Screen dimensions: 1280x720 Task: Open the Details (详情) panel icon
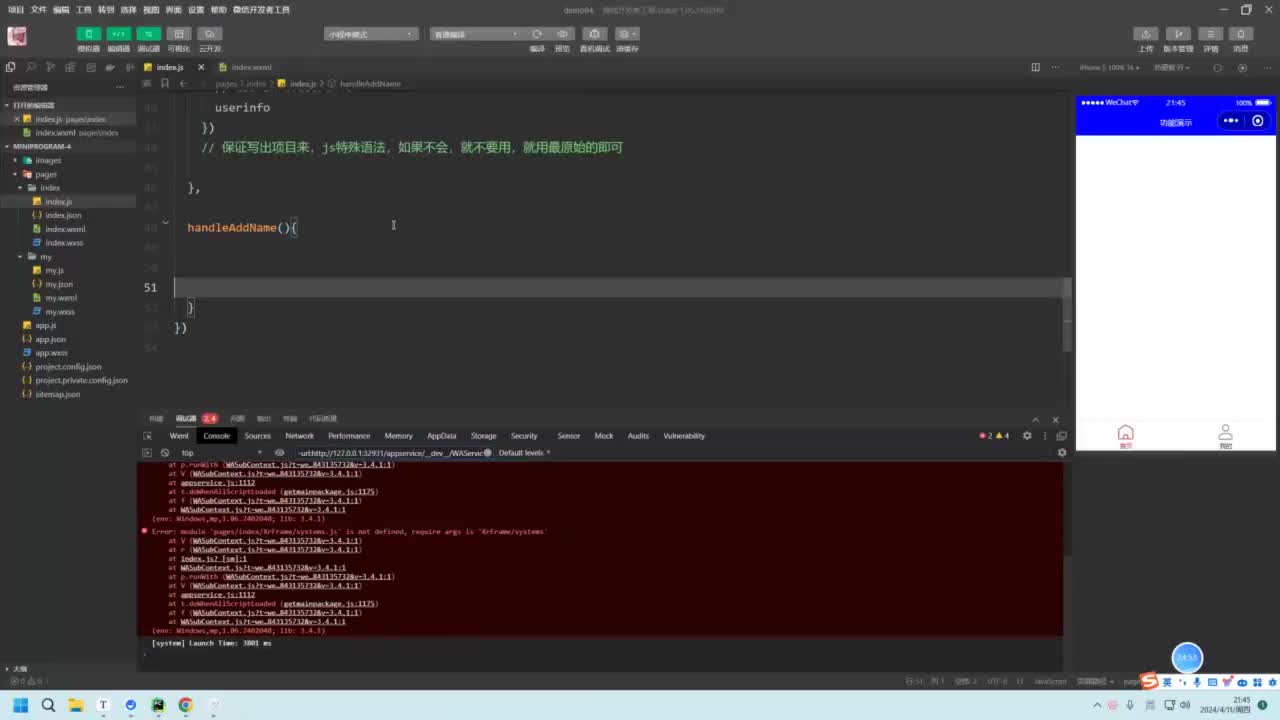click(x=1211, y=34)
